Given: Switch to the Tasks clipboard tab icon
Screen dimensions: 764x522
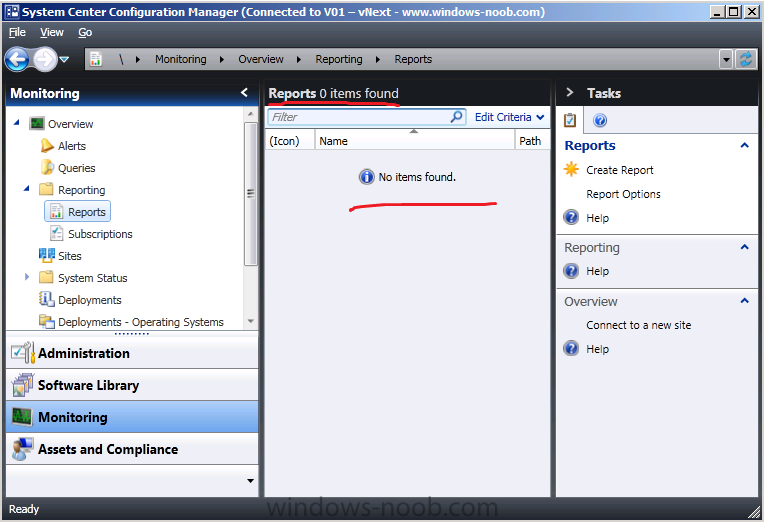Looking at the screenshot, I should pos(570,120).
